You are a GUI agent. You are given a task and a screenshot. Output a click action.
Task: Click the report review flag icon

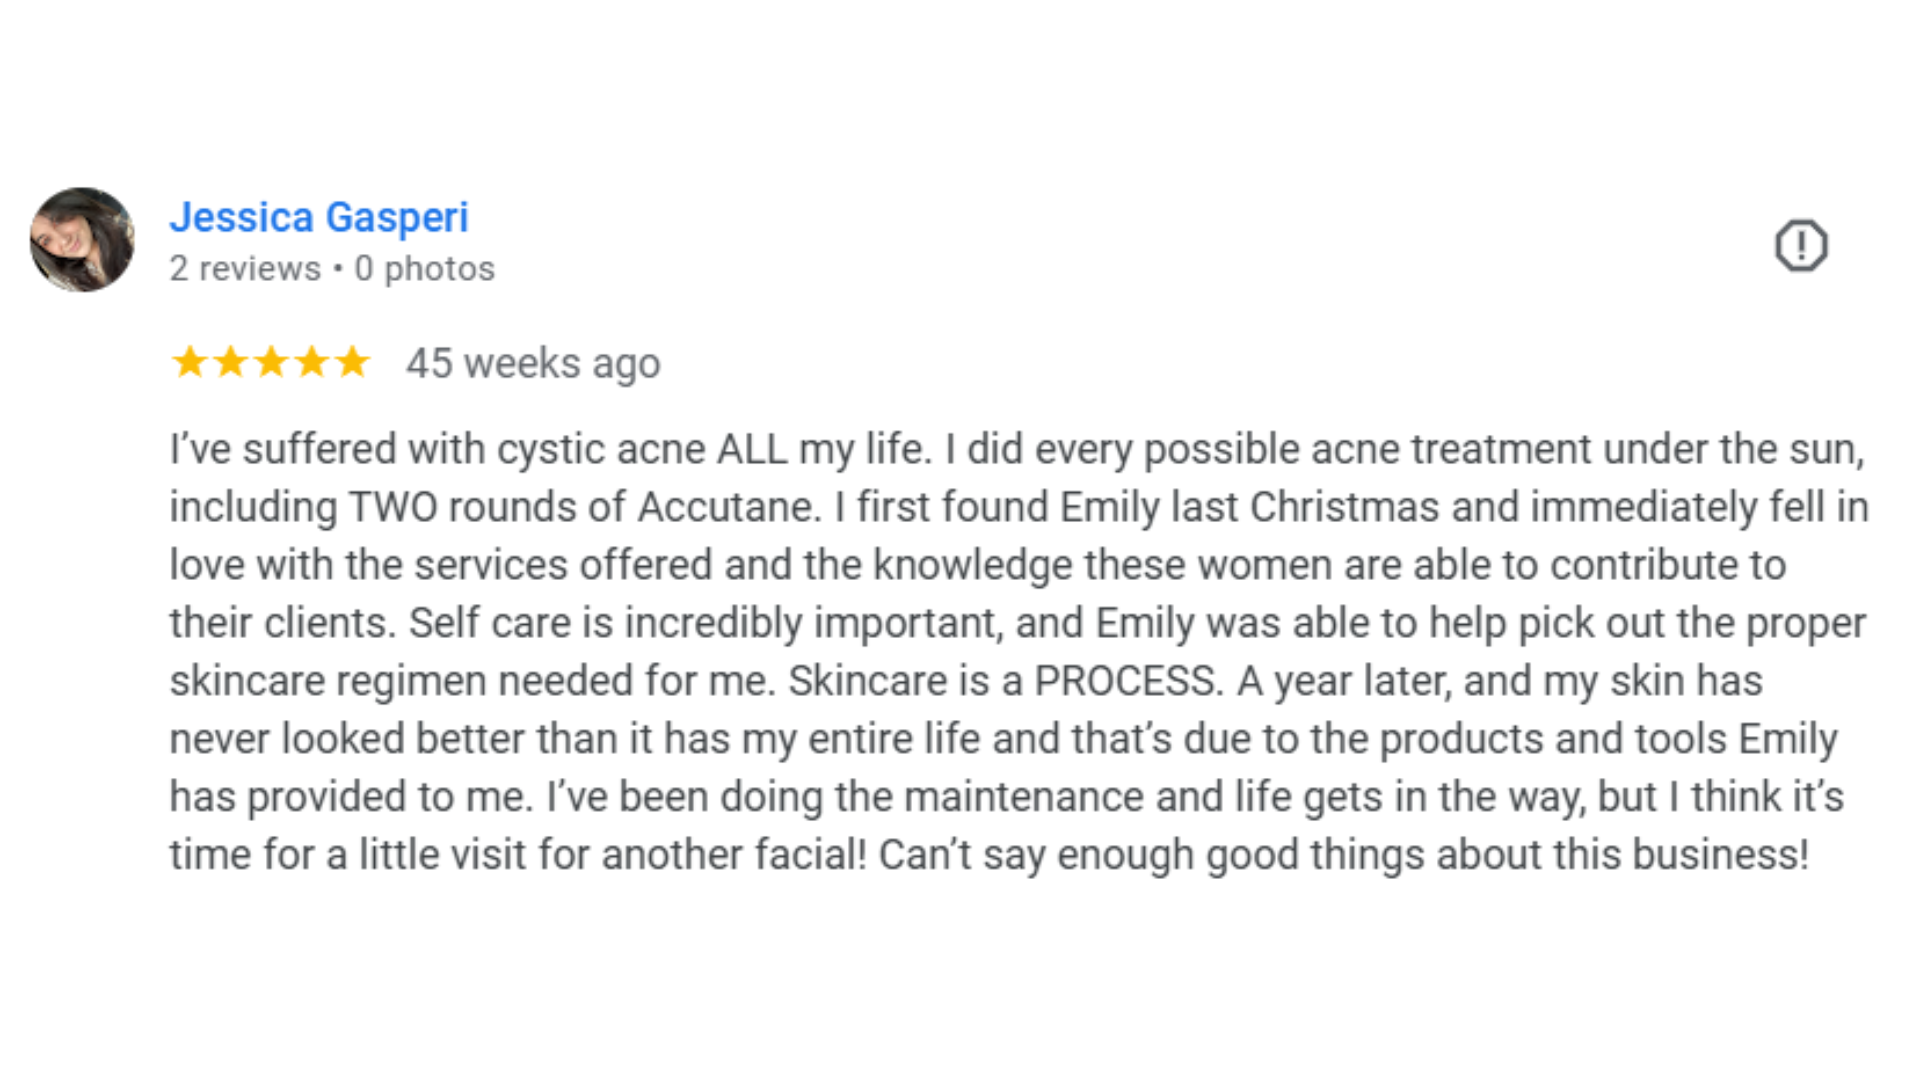1801,245
